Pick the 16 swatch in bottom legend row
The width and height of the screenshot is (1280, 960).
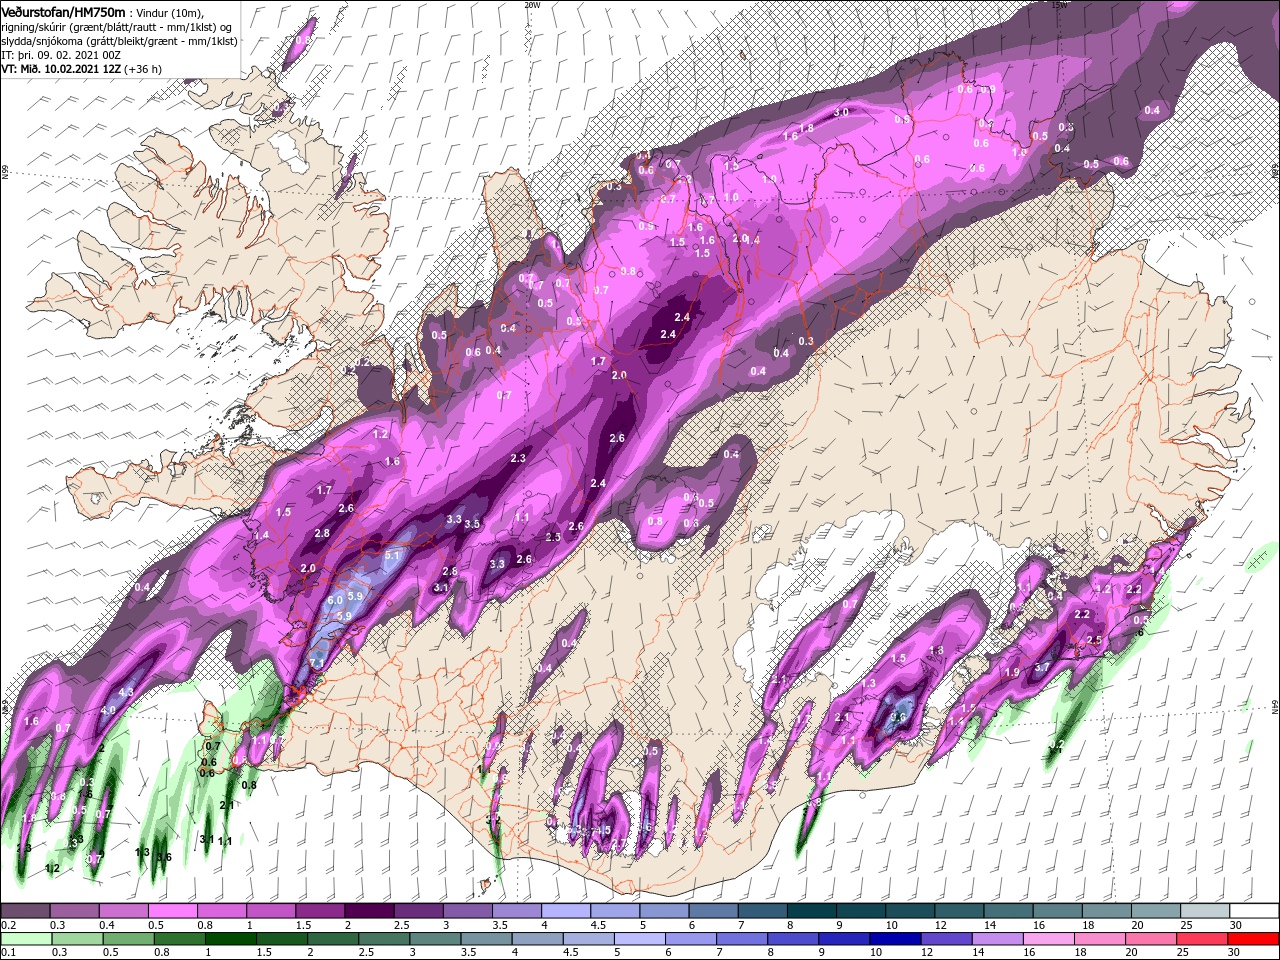click(x=1050, y=939)
